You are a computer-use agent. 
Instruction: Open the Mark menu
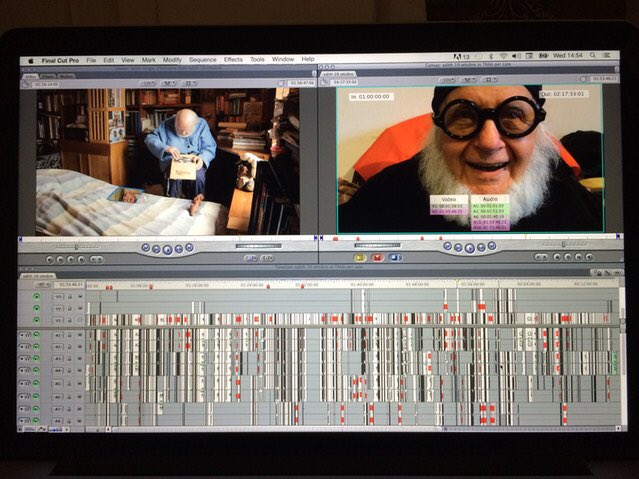tap(148, 60)
